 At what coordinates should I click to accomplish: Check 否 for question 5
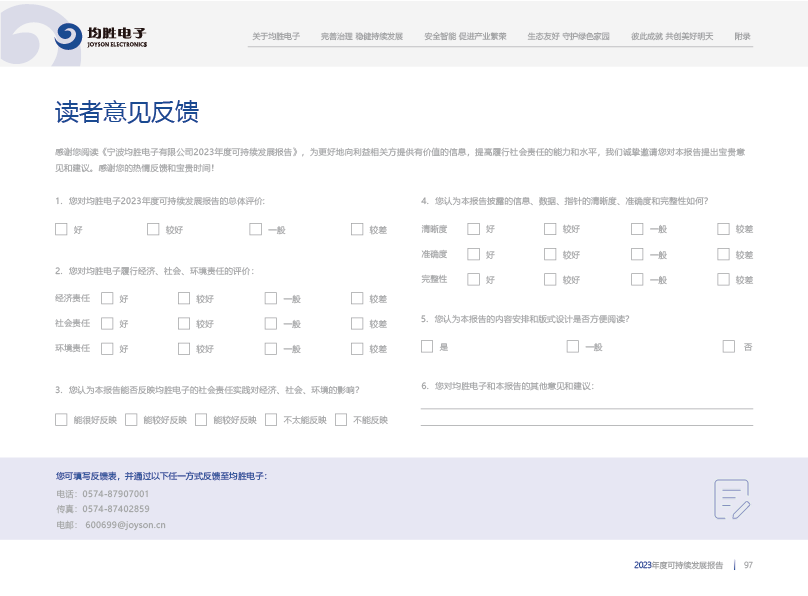(x=729, y=346)
